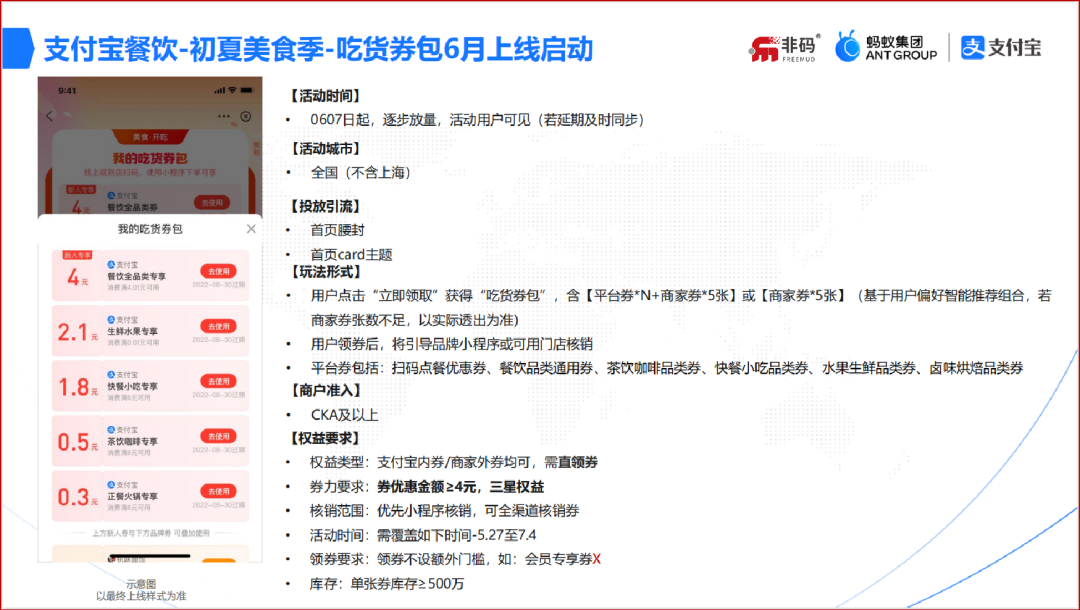1080x610 pixels.
Task: Tap the circled close icon beside three dots
Action: 246,116
